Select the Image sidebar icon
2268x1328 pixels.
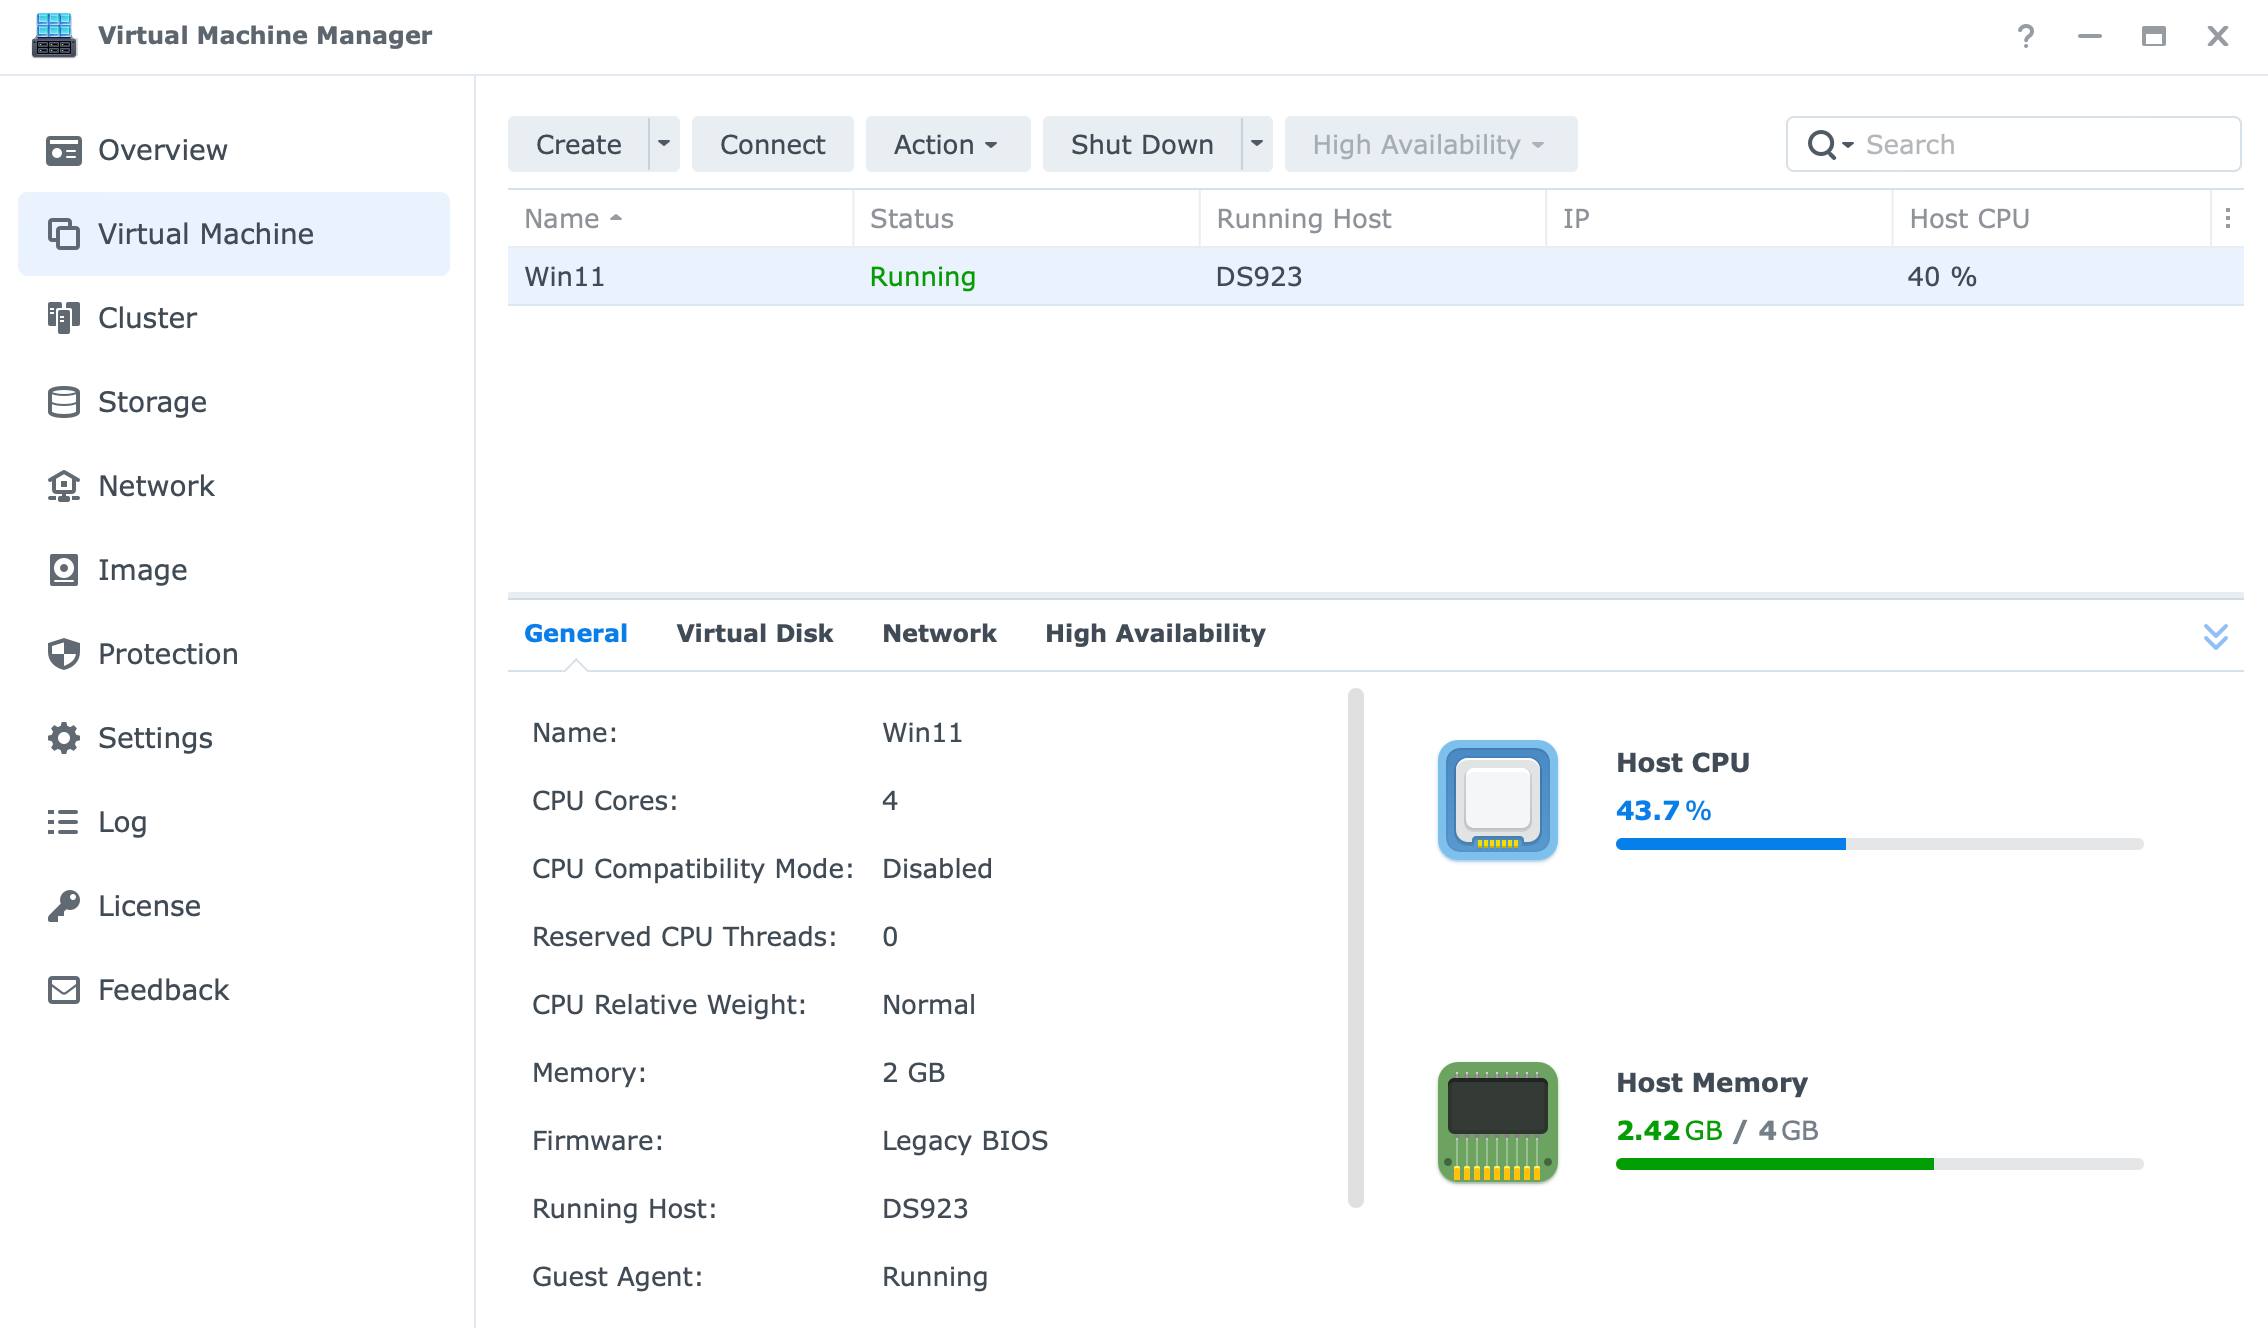(x=64, y=570)
